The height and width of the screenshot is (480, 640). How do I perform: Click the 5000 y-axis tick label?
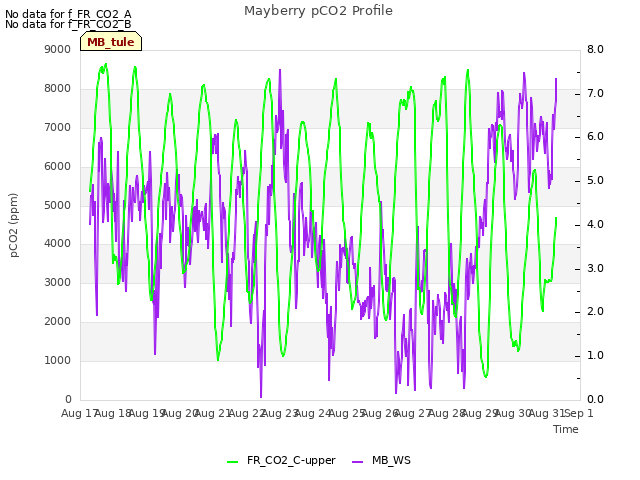pyautogui.click(x=58, y=205)
